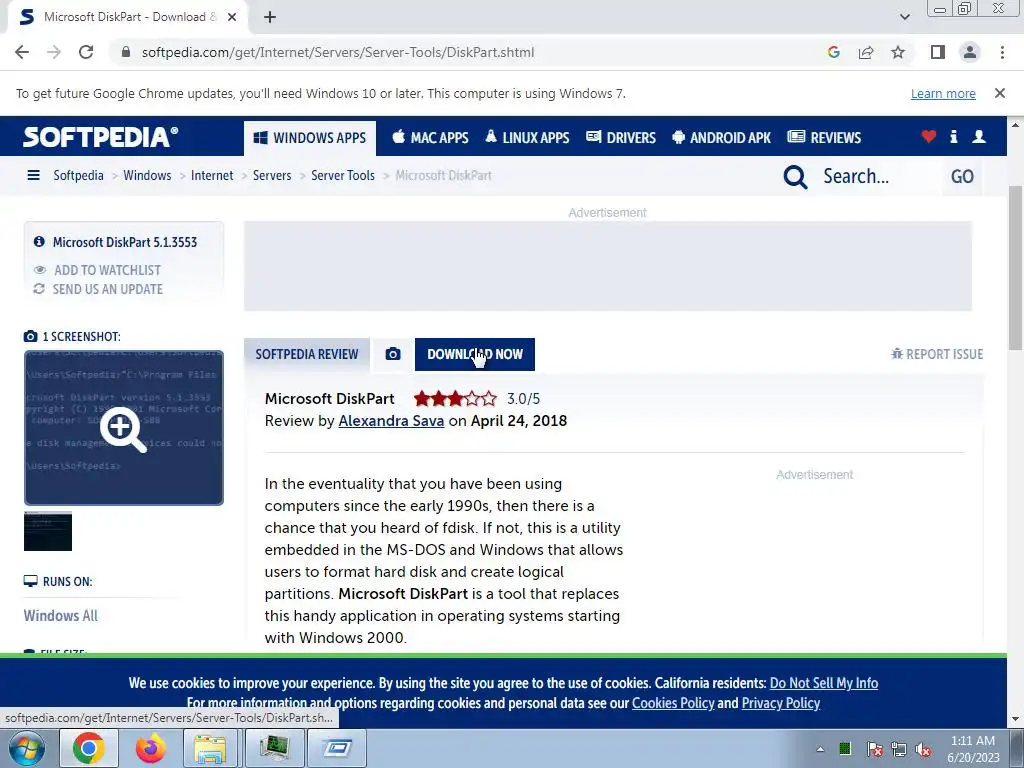Click the address bar URL

click(x=338, y=52)
